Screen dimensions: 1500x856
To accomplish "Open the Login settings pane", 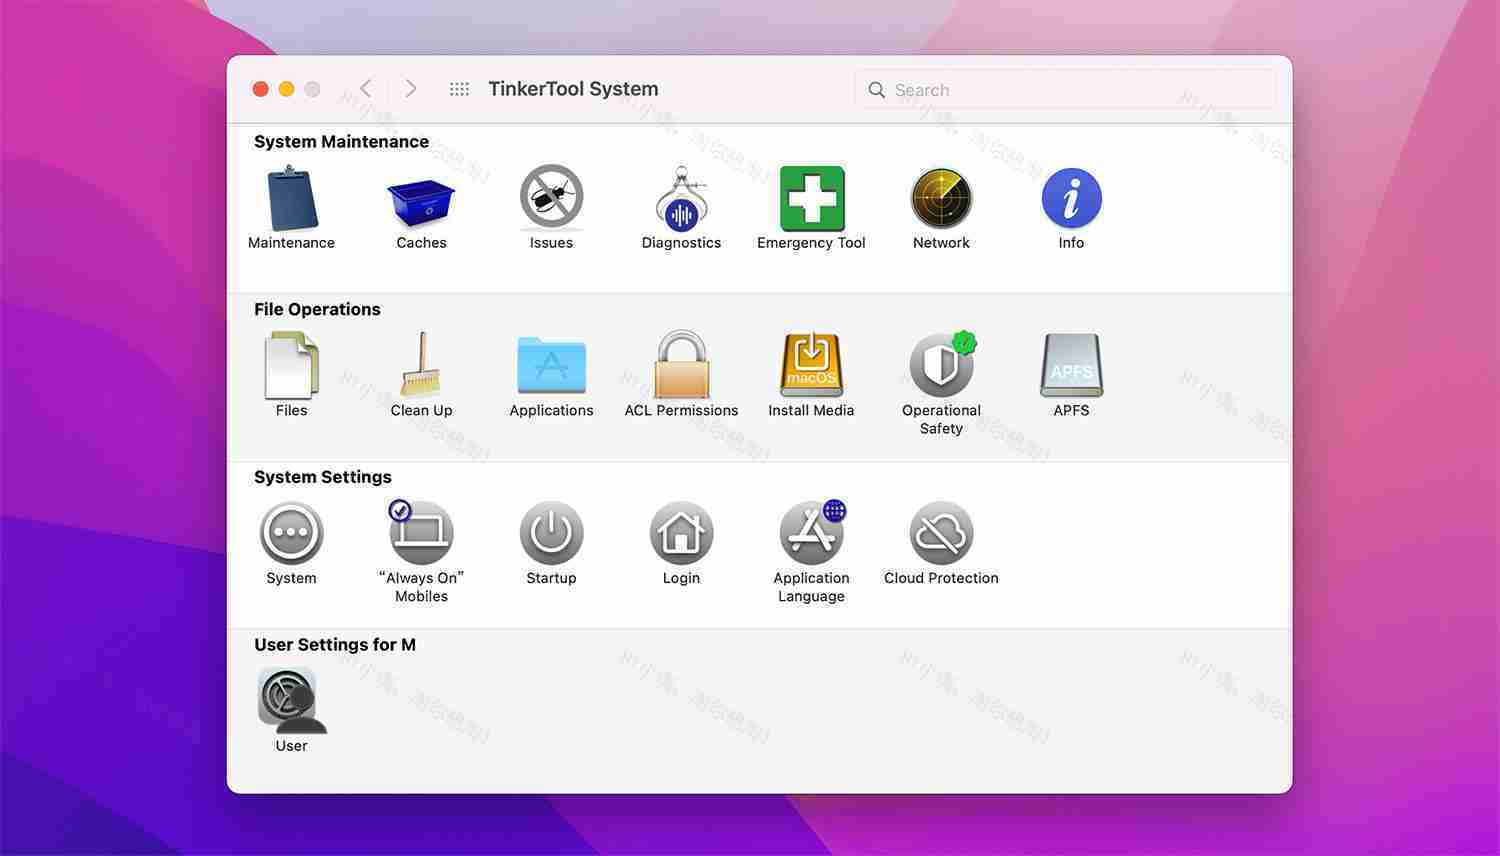I will 681,533.
